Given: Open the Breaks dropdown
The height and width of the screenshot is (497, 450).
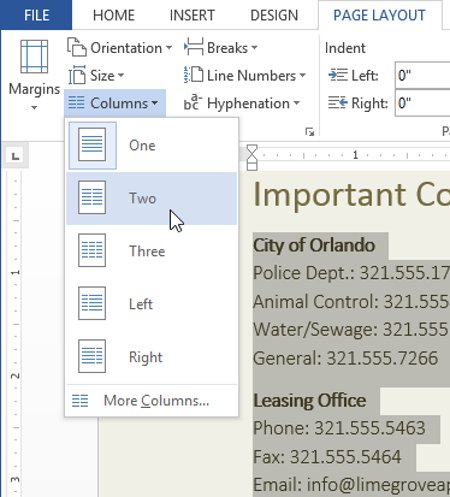Looking at the screenshot, I should click(x=221, y=48).
